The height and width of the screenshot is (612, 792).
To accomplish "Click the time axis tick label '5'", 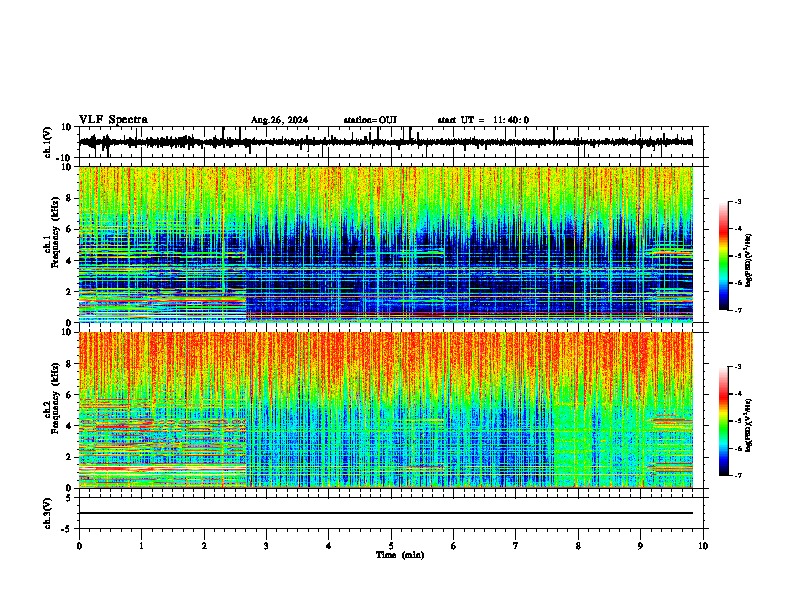I will 391,546.
